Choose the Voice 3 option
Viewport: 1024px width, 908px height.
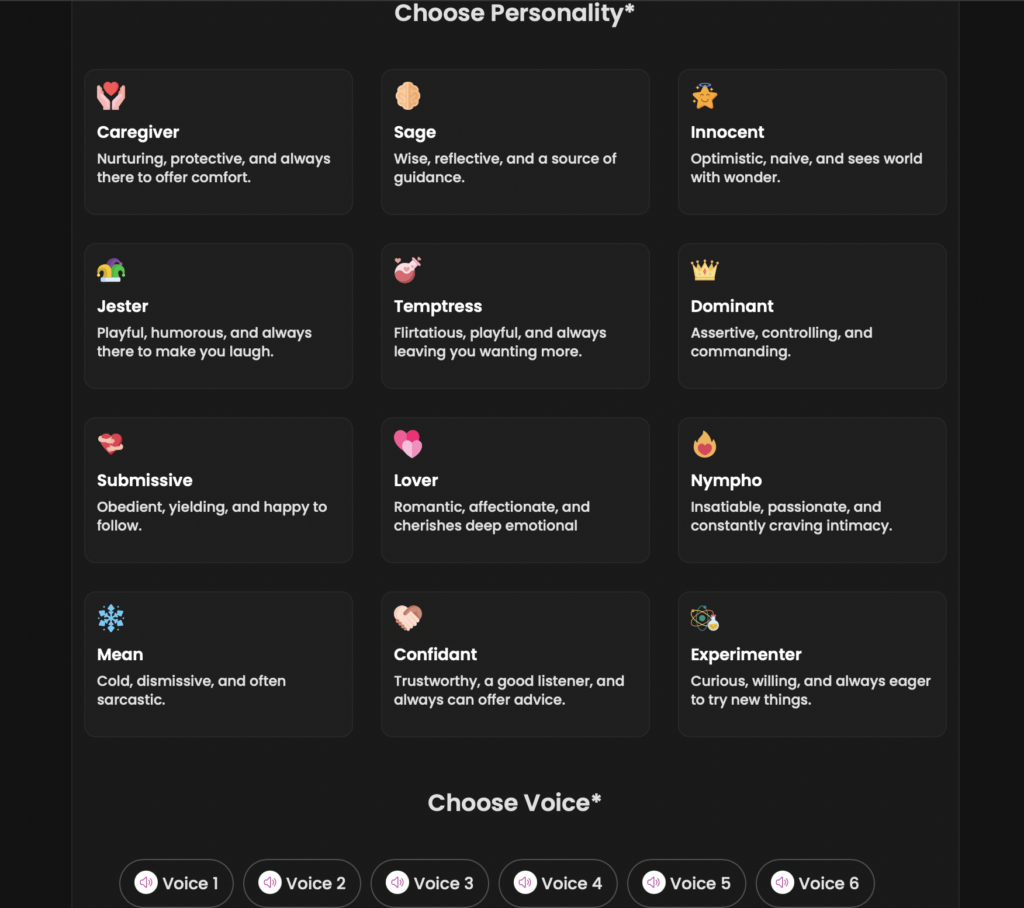pos(430,883)
